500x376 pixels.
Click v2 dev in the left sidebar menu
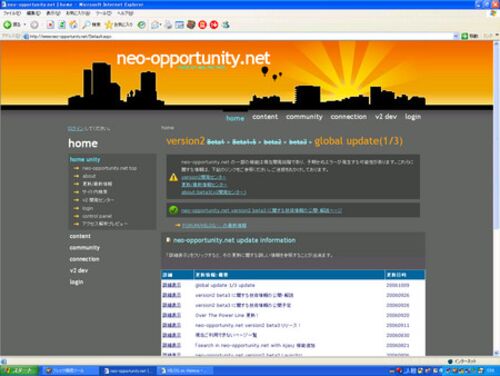click(x=79, y=270)
